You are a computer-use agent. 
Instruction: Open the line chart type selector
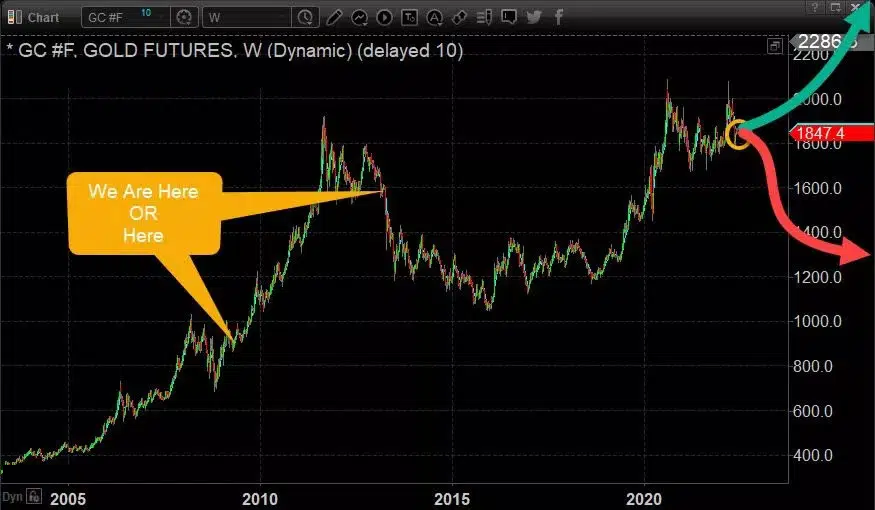(x=359, y=18)
